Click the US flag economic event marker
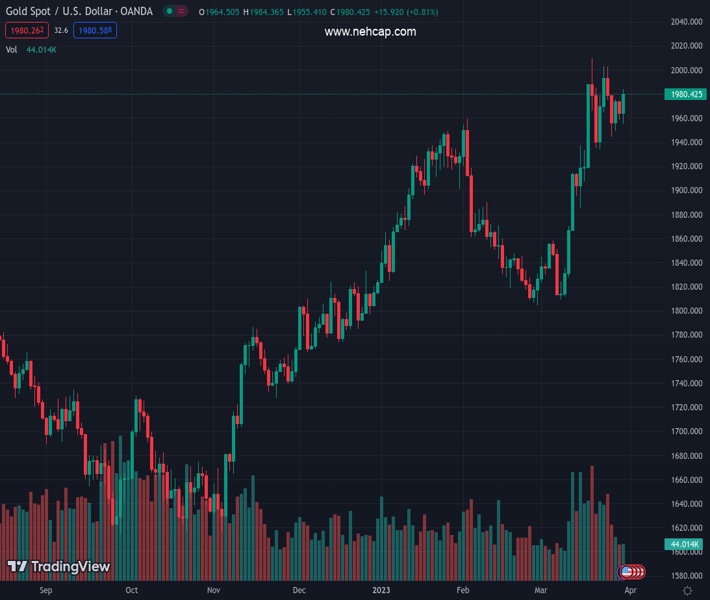Image resolution: width=710 pixels, height=600 pixels. [627, 572]
